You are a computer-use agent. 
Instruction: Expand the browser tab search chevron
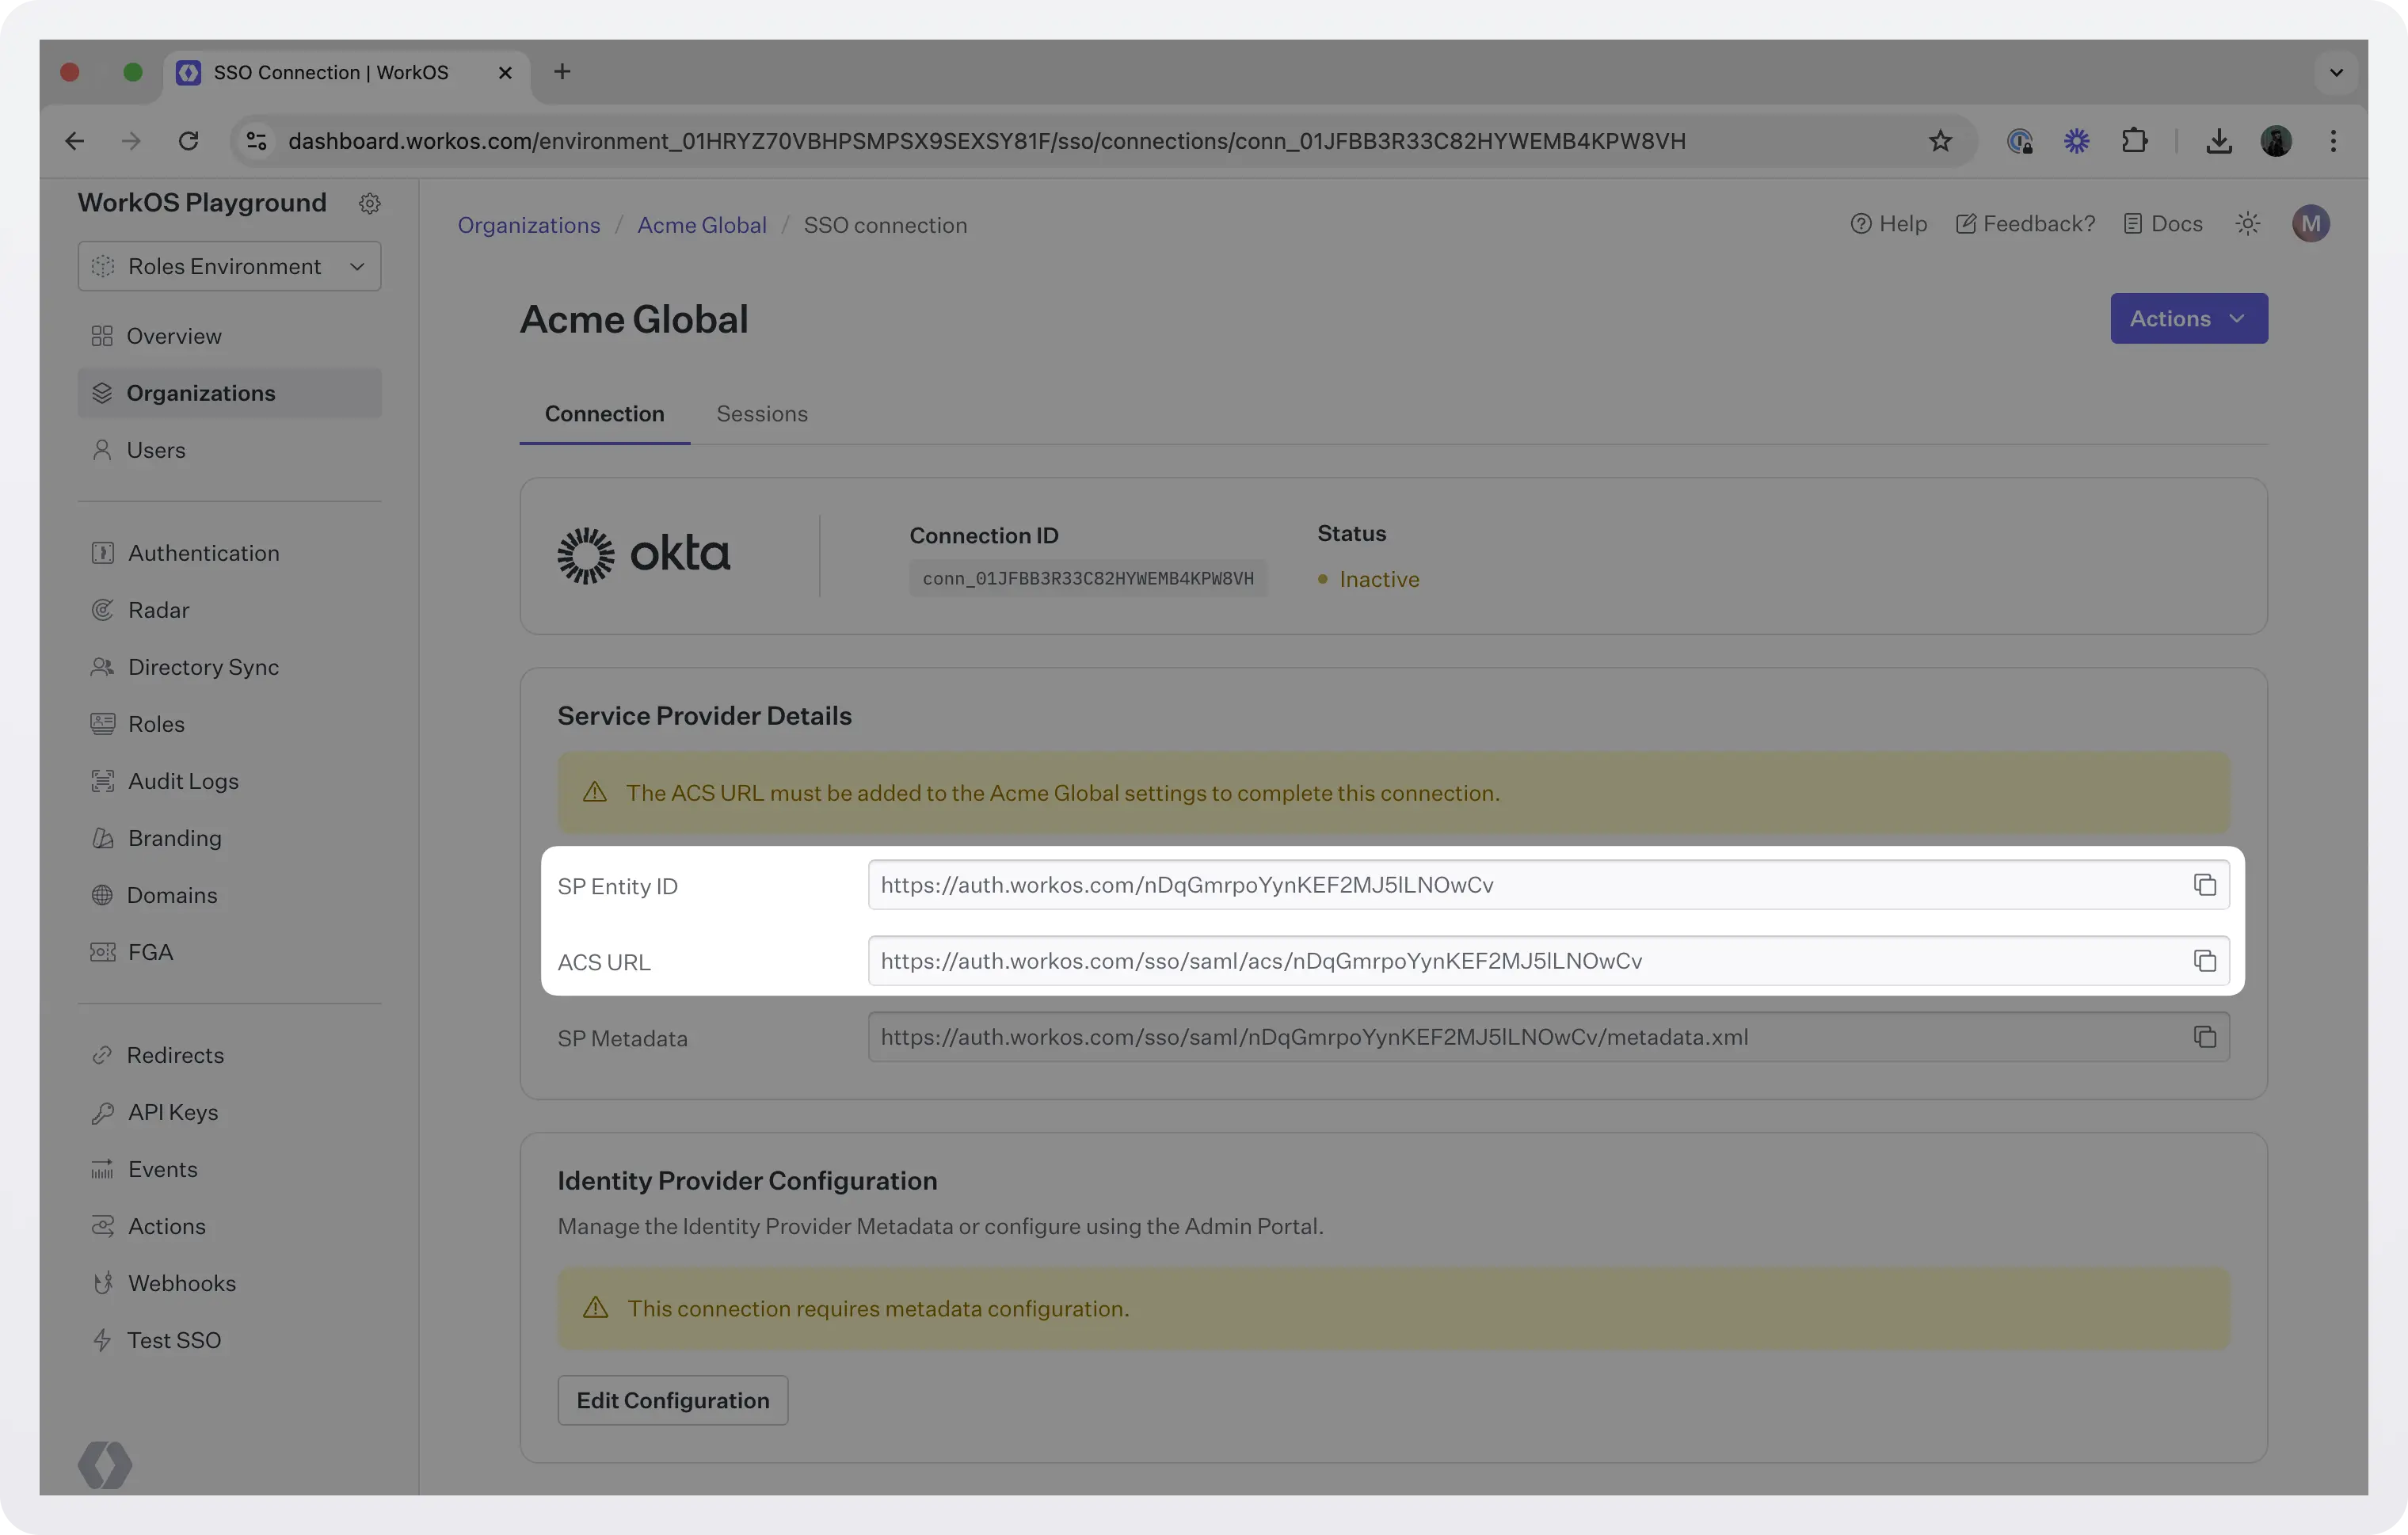coord(2336,72)
